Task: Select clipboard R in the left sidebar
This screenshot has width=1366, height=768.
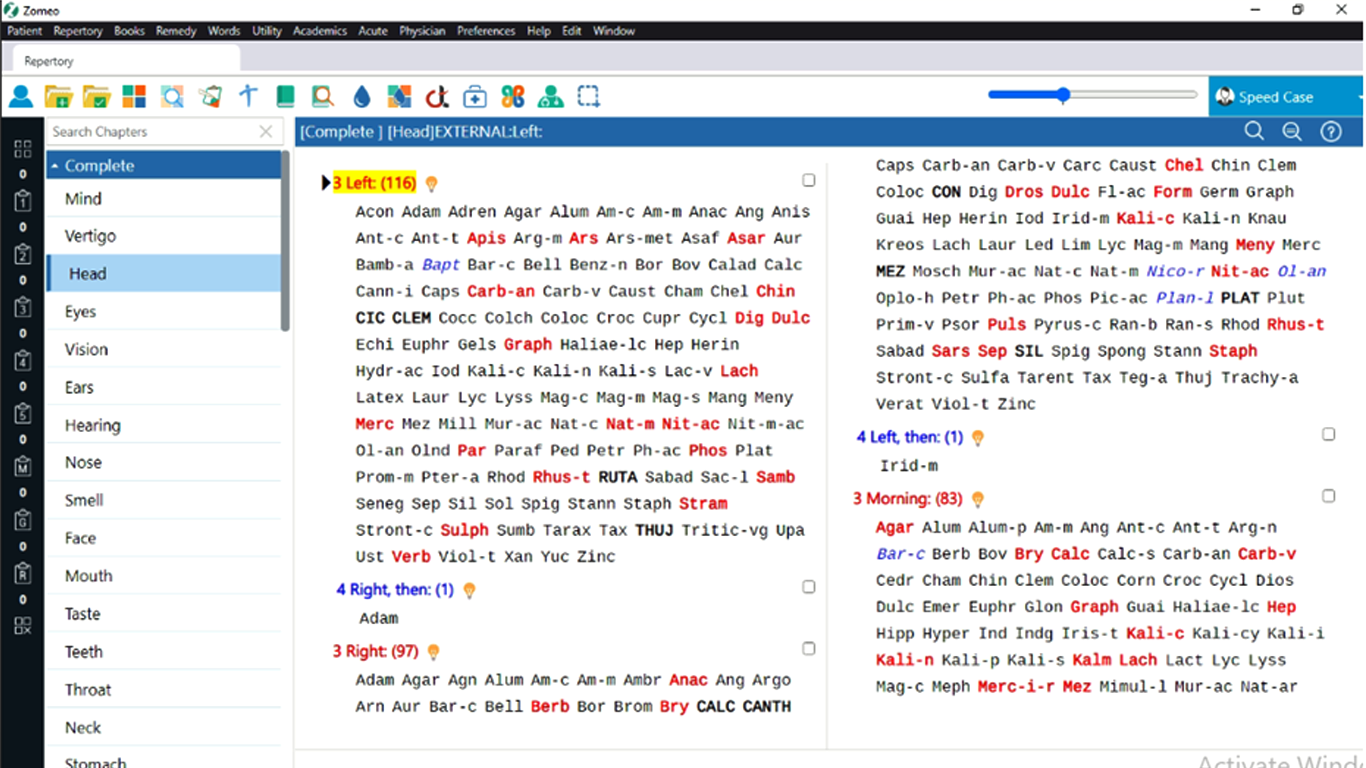Action: pos(22,574)
